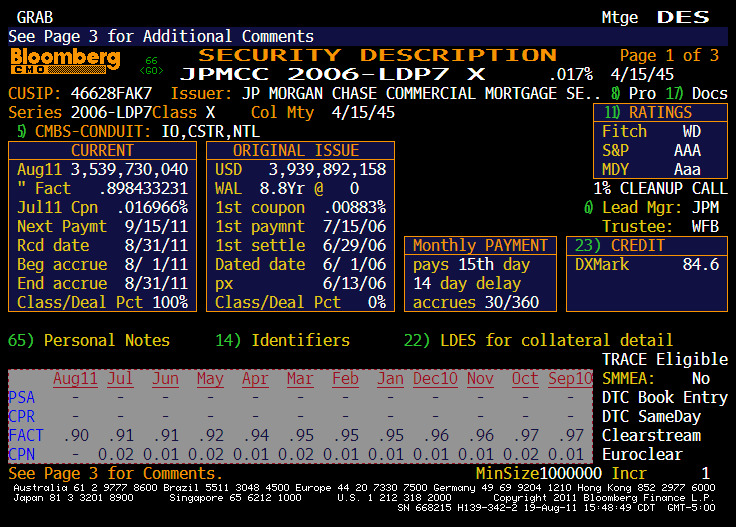736x527 pixels.
Task: Select the Dec10 column header
Action: (x=435, y=378)
